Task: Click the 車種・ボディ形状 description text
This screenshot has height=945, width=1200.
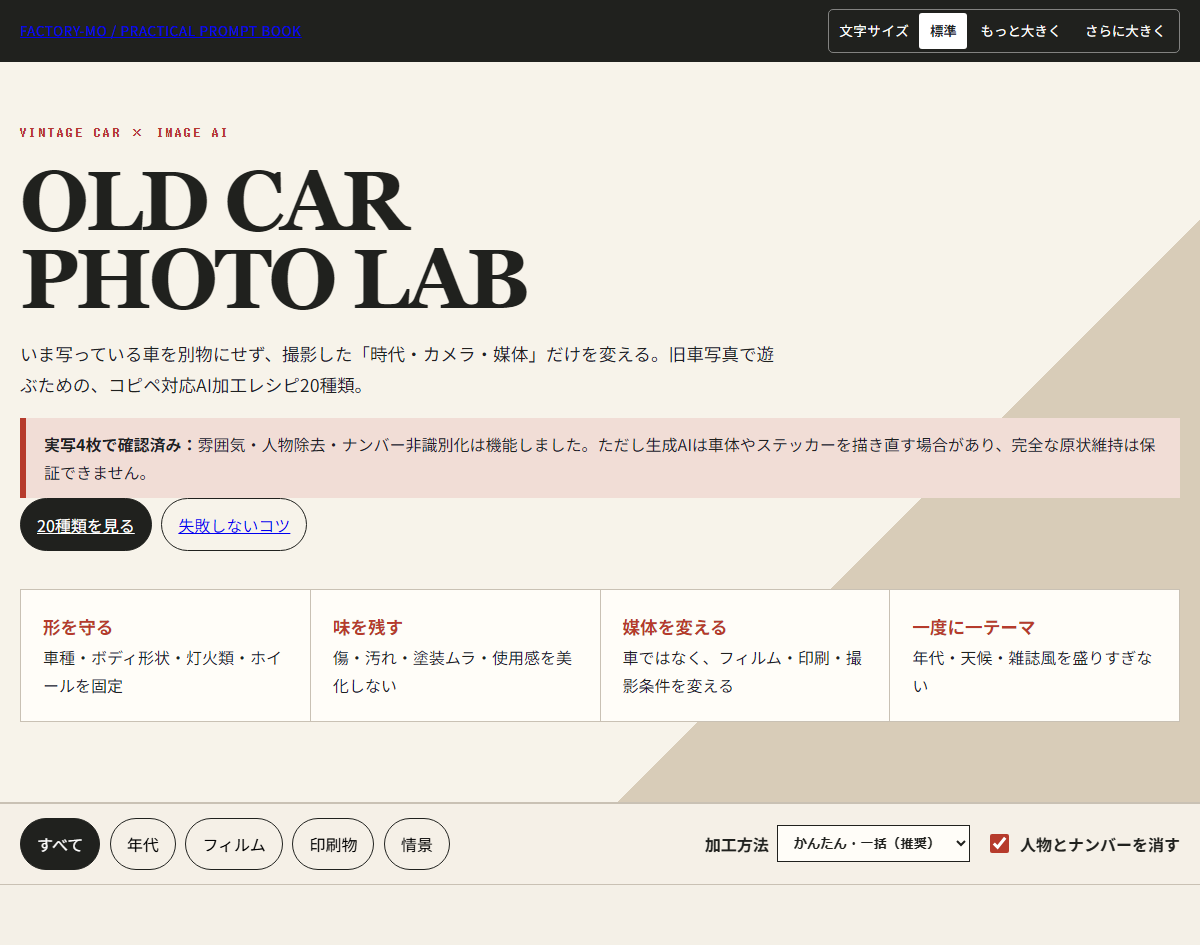Action: pyautogui.click(x=163, y=672)
